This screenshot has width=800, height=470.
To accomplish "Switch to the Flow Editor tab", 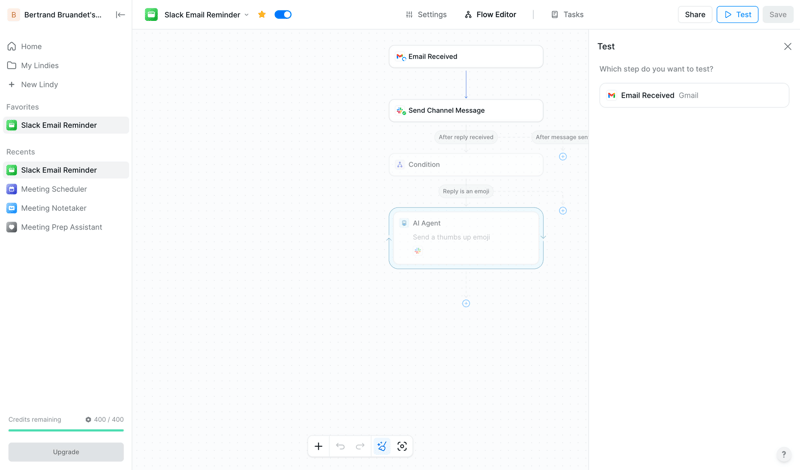I will tap(490, 15).
